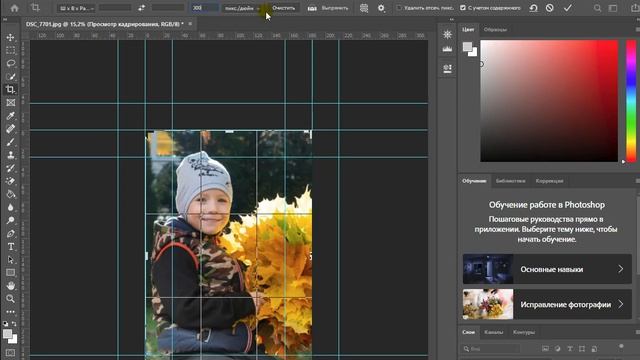Expand the 'Исправление фотографии' chevron
This screenshot has width=640, height=360.
[620, 304]
